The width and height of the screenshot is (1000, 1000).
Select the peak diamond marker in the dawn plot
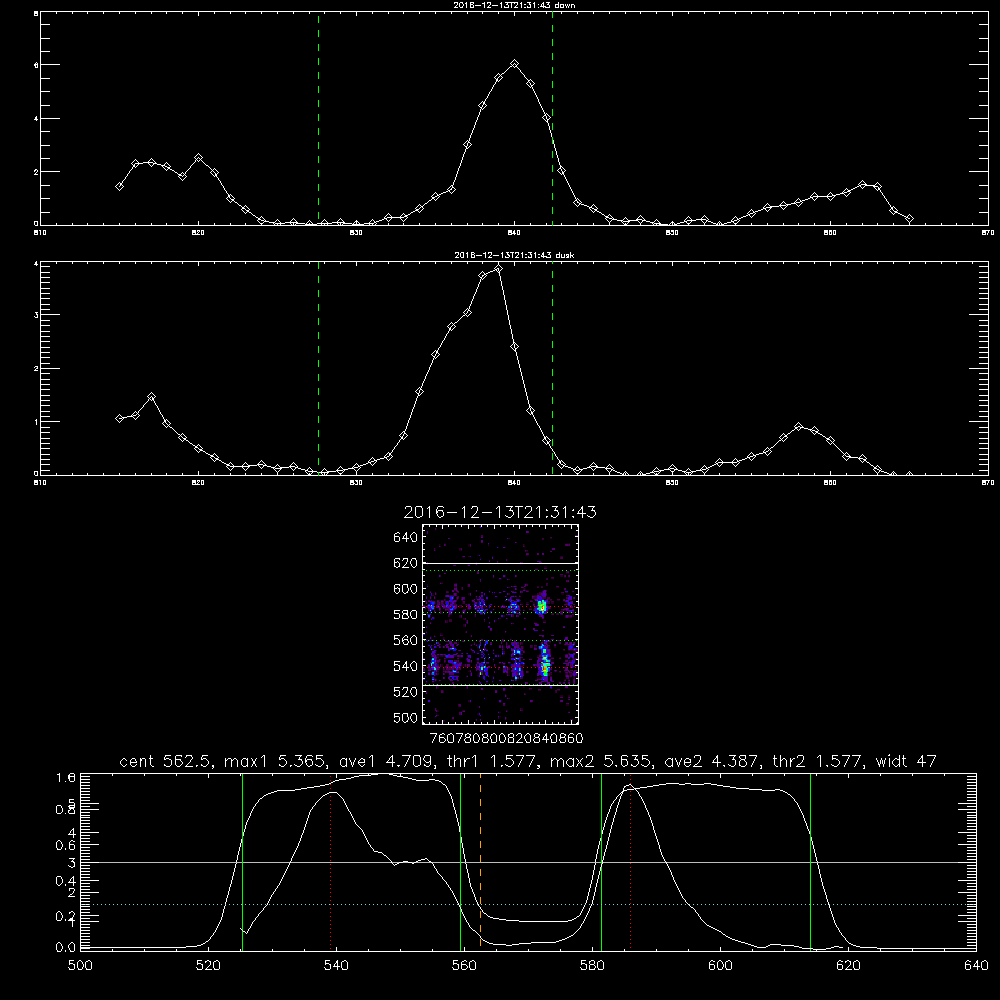pos(515,64)
